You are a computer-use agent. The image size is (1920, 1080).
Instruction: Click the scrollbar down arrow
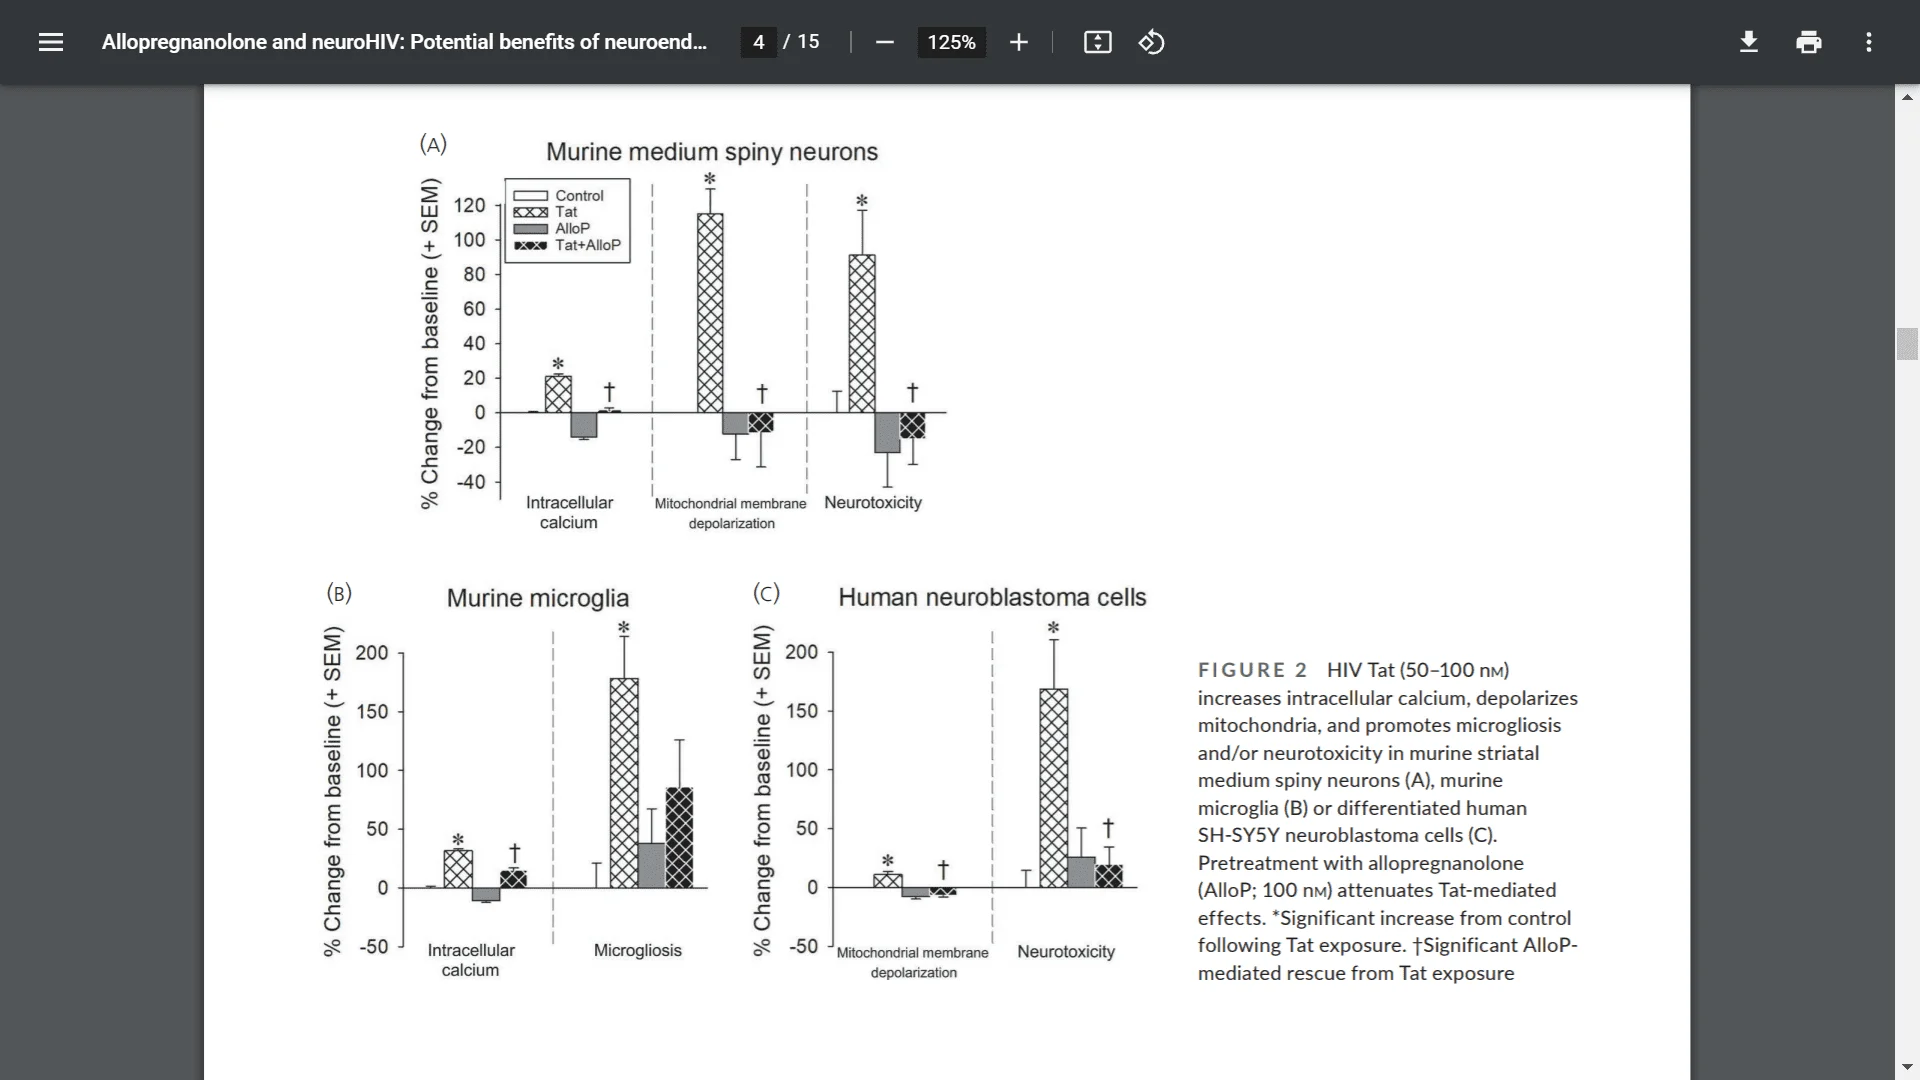pos(1907,1067)
